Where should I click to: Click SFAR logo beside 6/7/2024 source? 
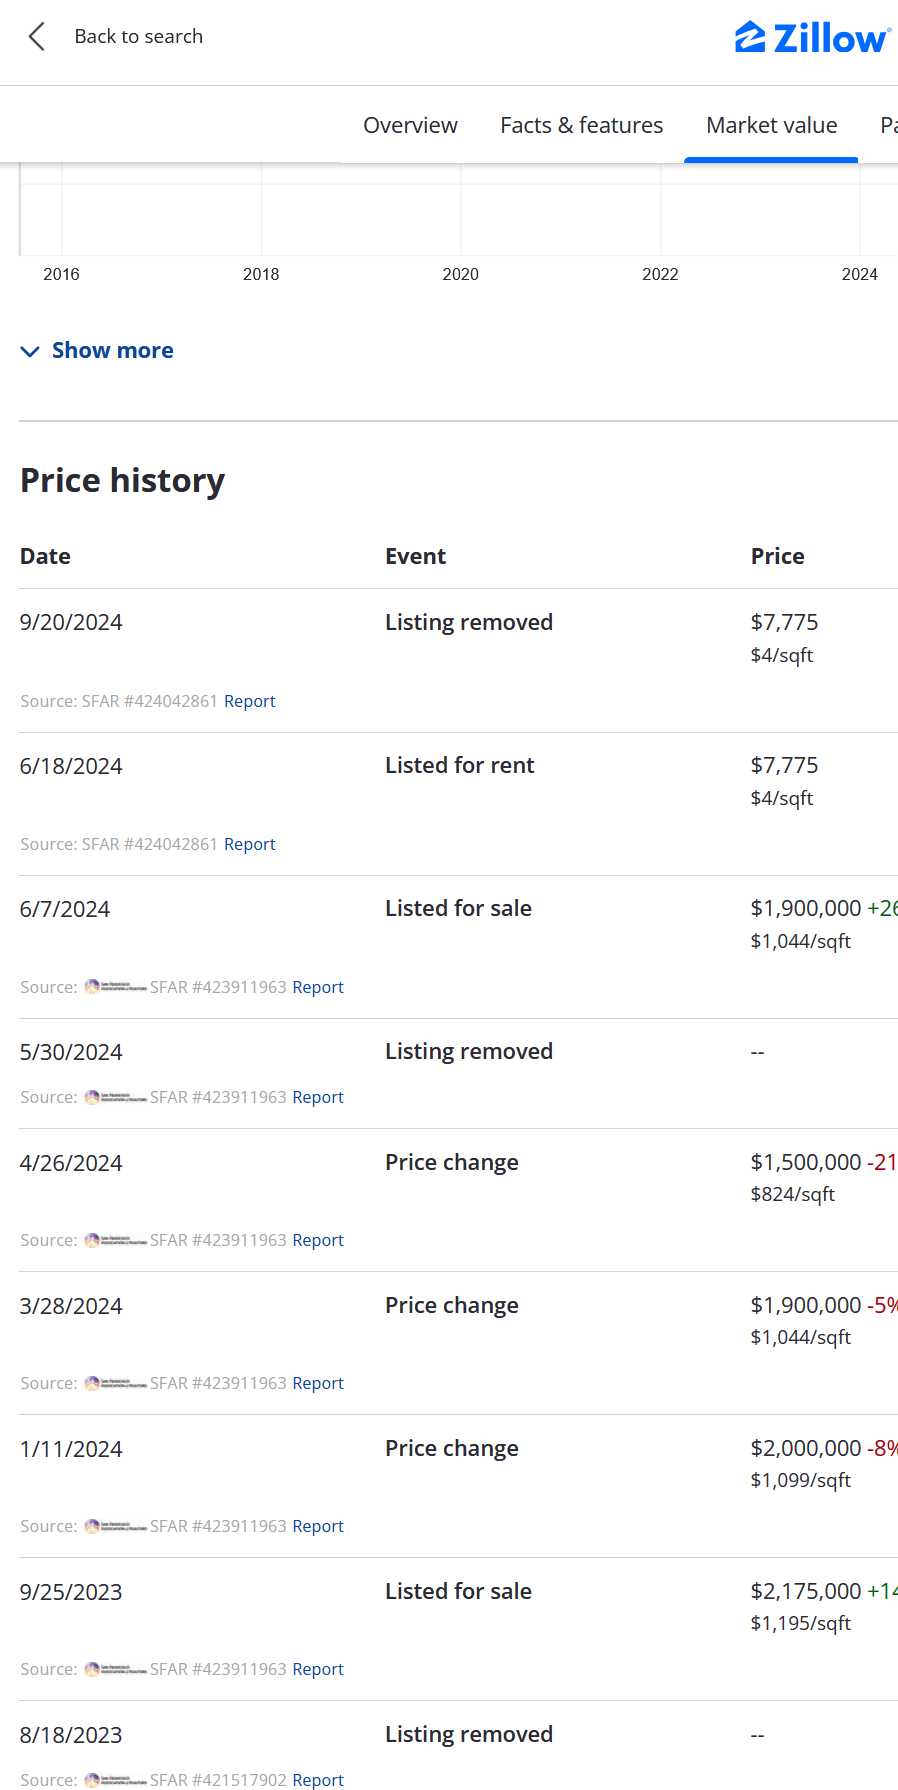115,987
